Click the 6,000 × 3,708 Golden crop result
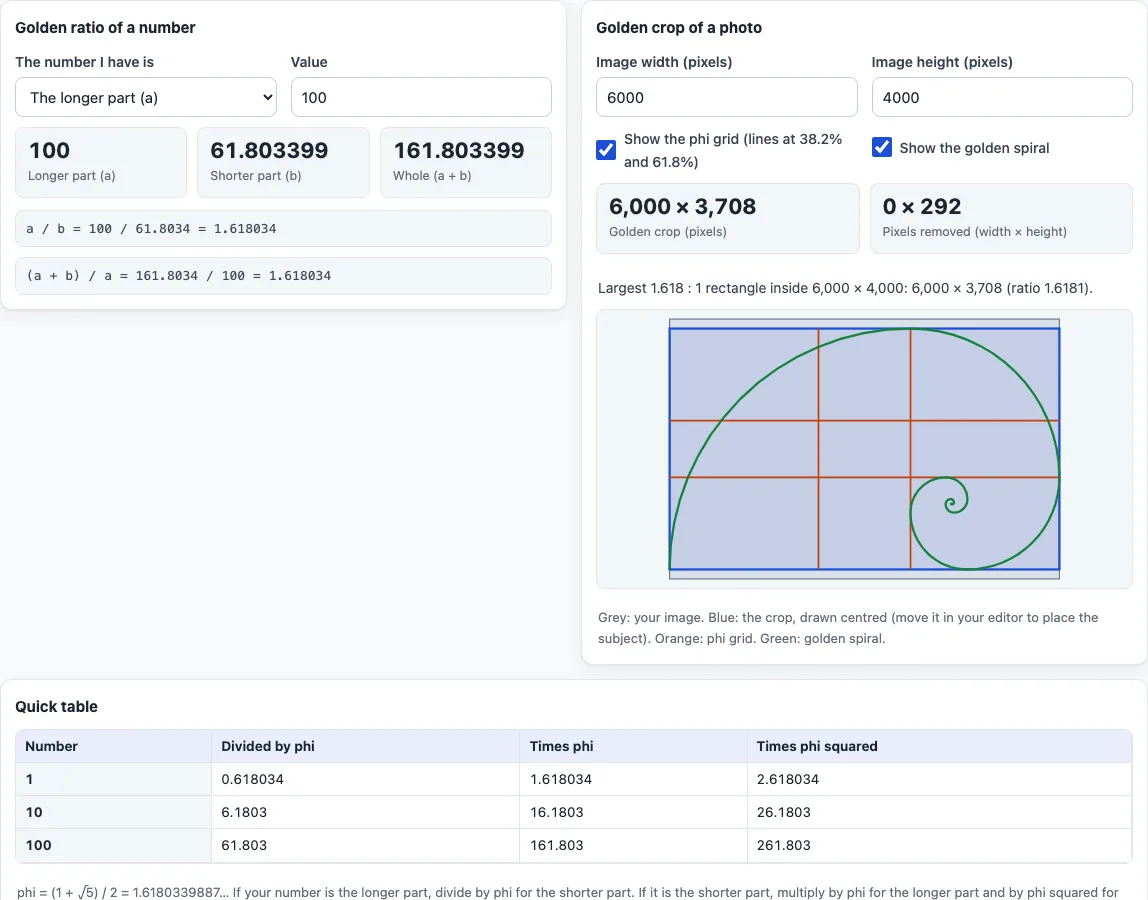The image size is (1148, 900). (x=728, y=218)
